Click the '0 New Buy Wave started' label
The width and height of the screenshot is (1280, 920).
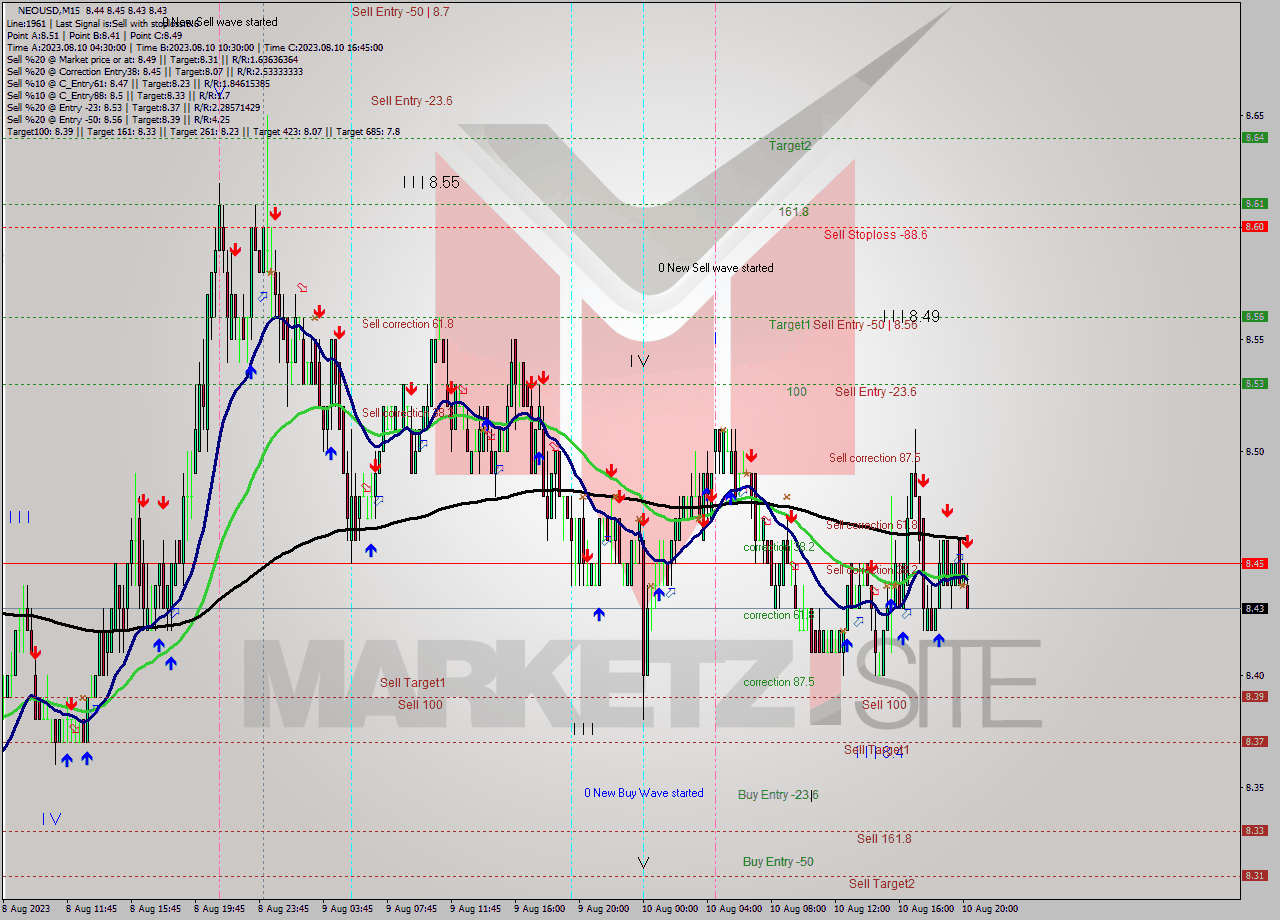644,793
